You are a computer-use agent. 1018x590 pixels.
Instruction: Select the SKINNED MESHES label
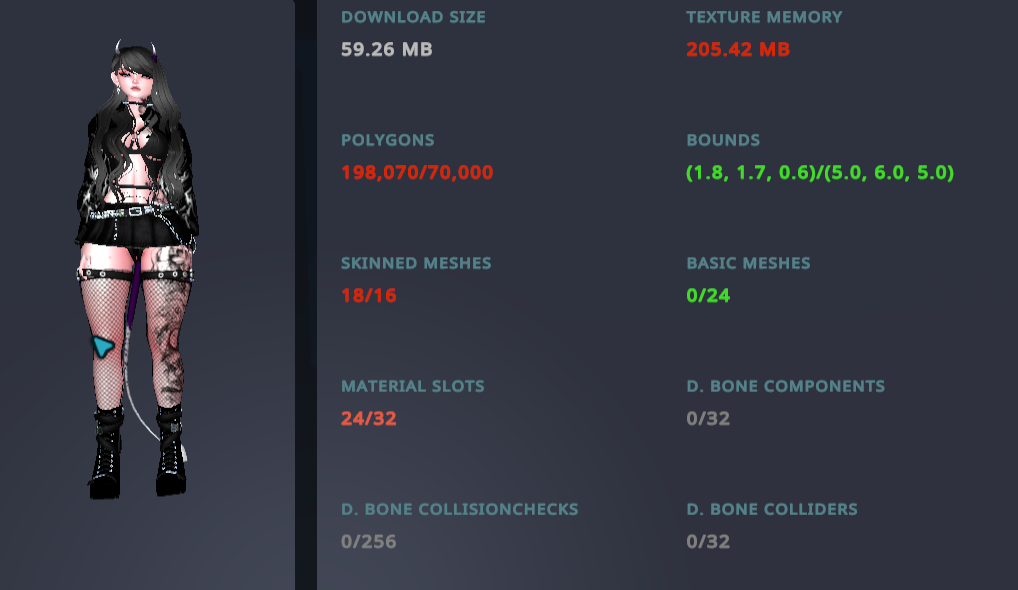point(416,264)
